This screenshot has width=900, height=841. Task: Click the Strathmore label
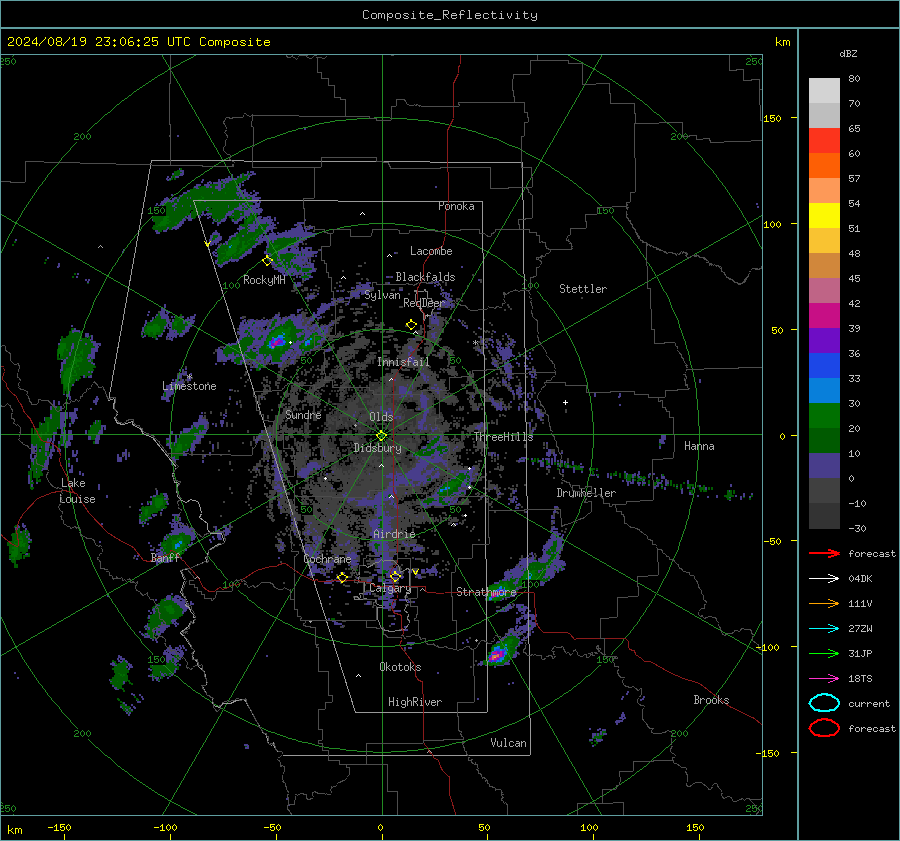pos(486,592)
